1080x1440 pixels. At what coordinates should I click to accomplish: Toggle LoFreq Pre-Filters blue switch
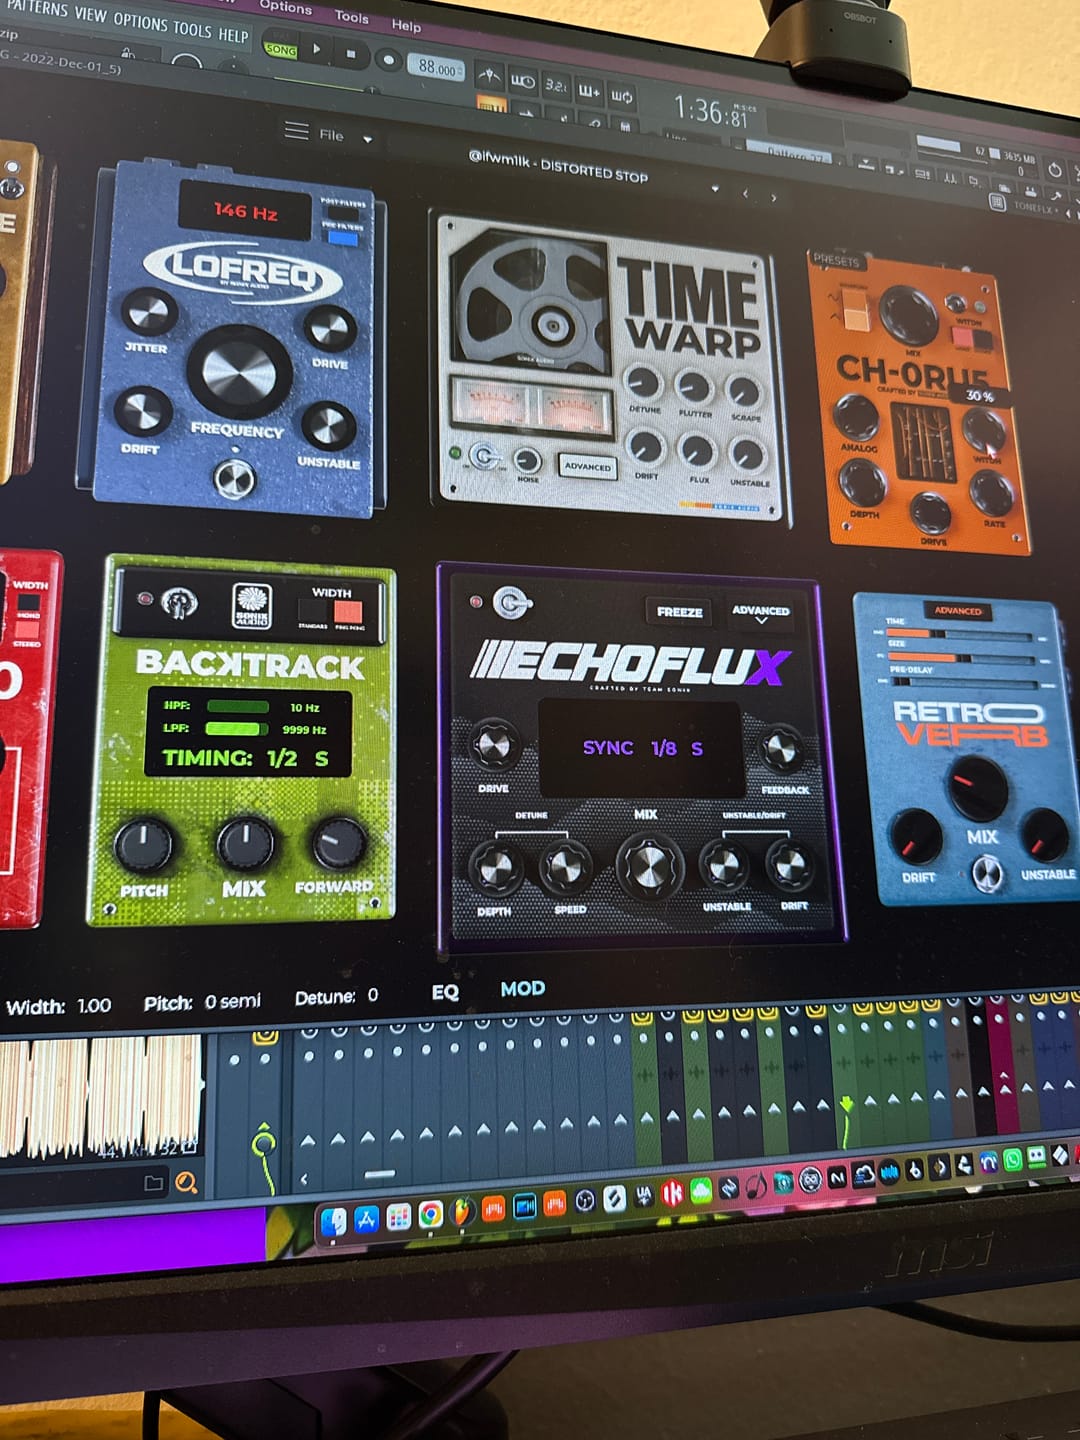click(343, 238)
